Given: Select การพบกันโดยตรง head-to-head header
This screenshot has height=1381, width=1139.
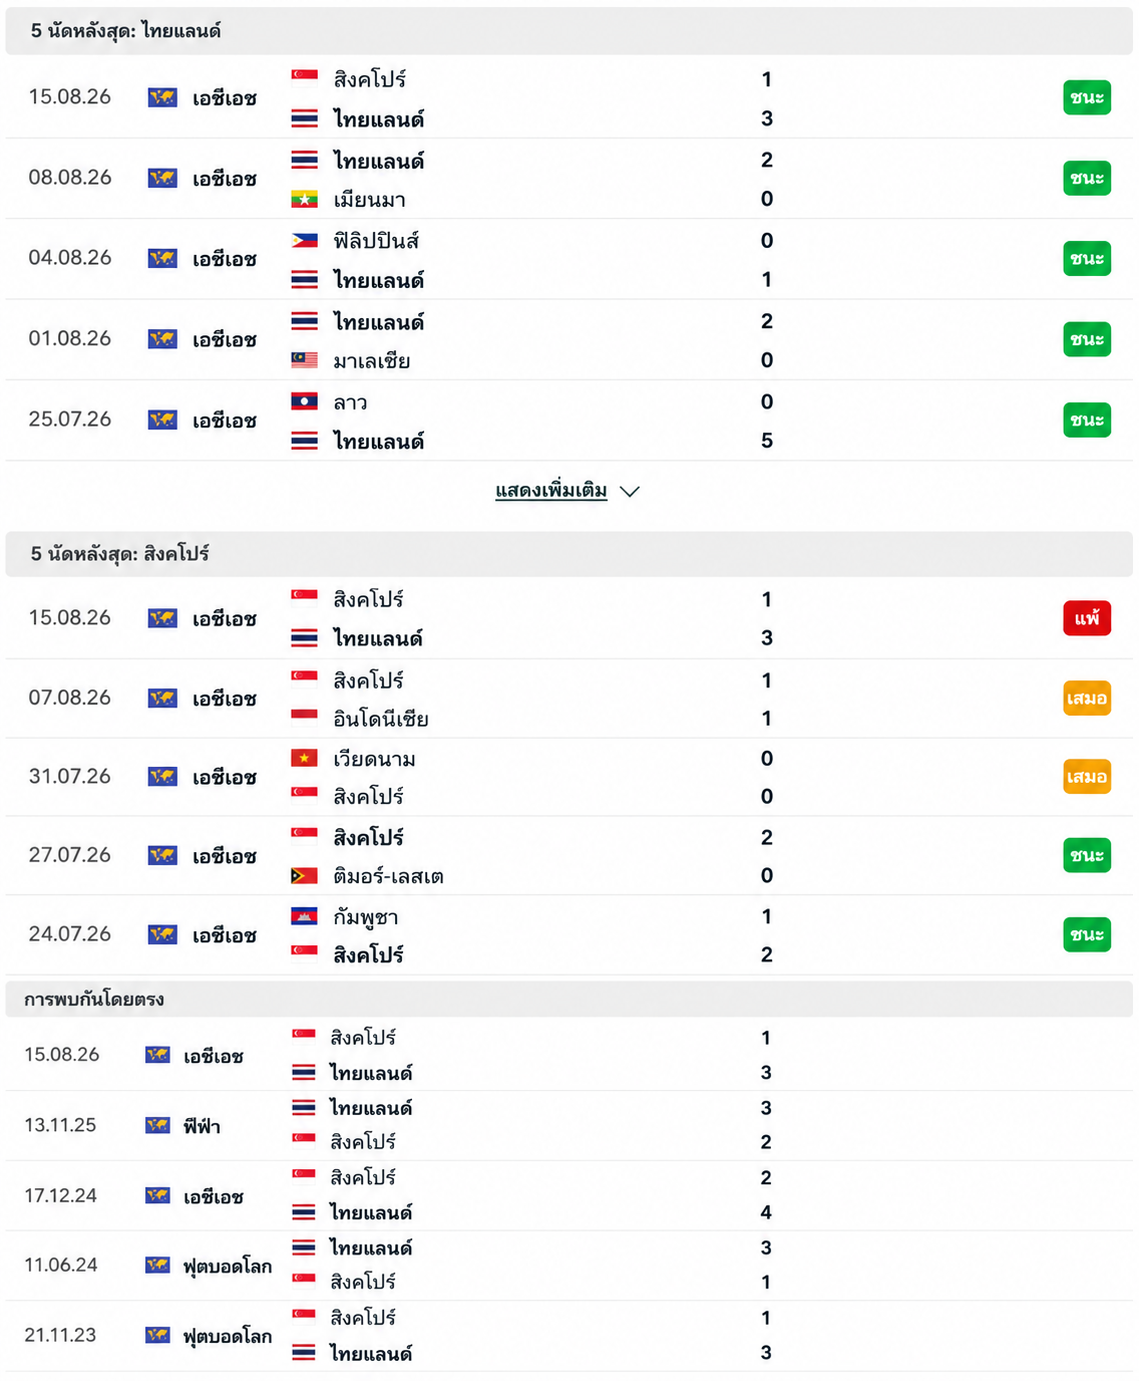Looking at the screenshot, I should (569, 999).
